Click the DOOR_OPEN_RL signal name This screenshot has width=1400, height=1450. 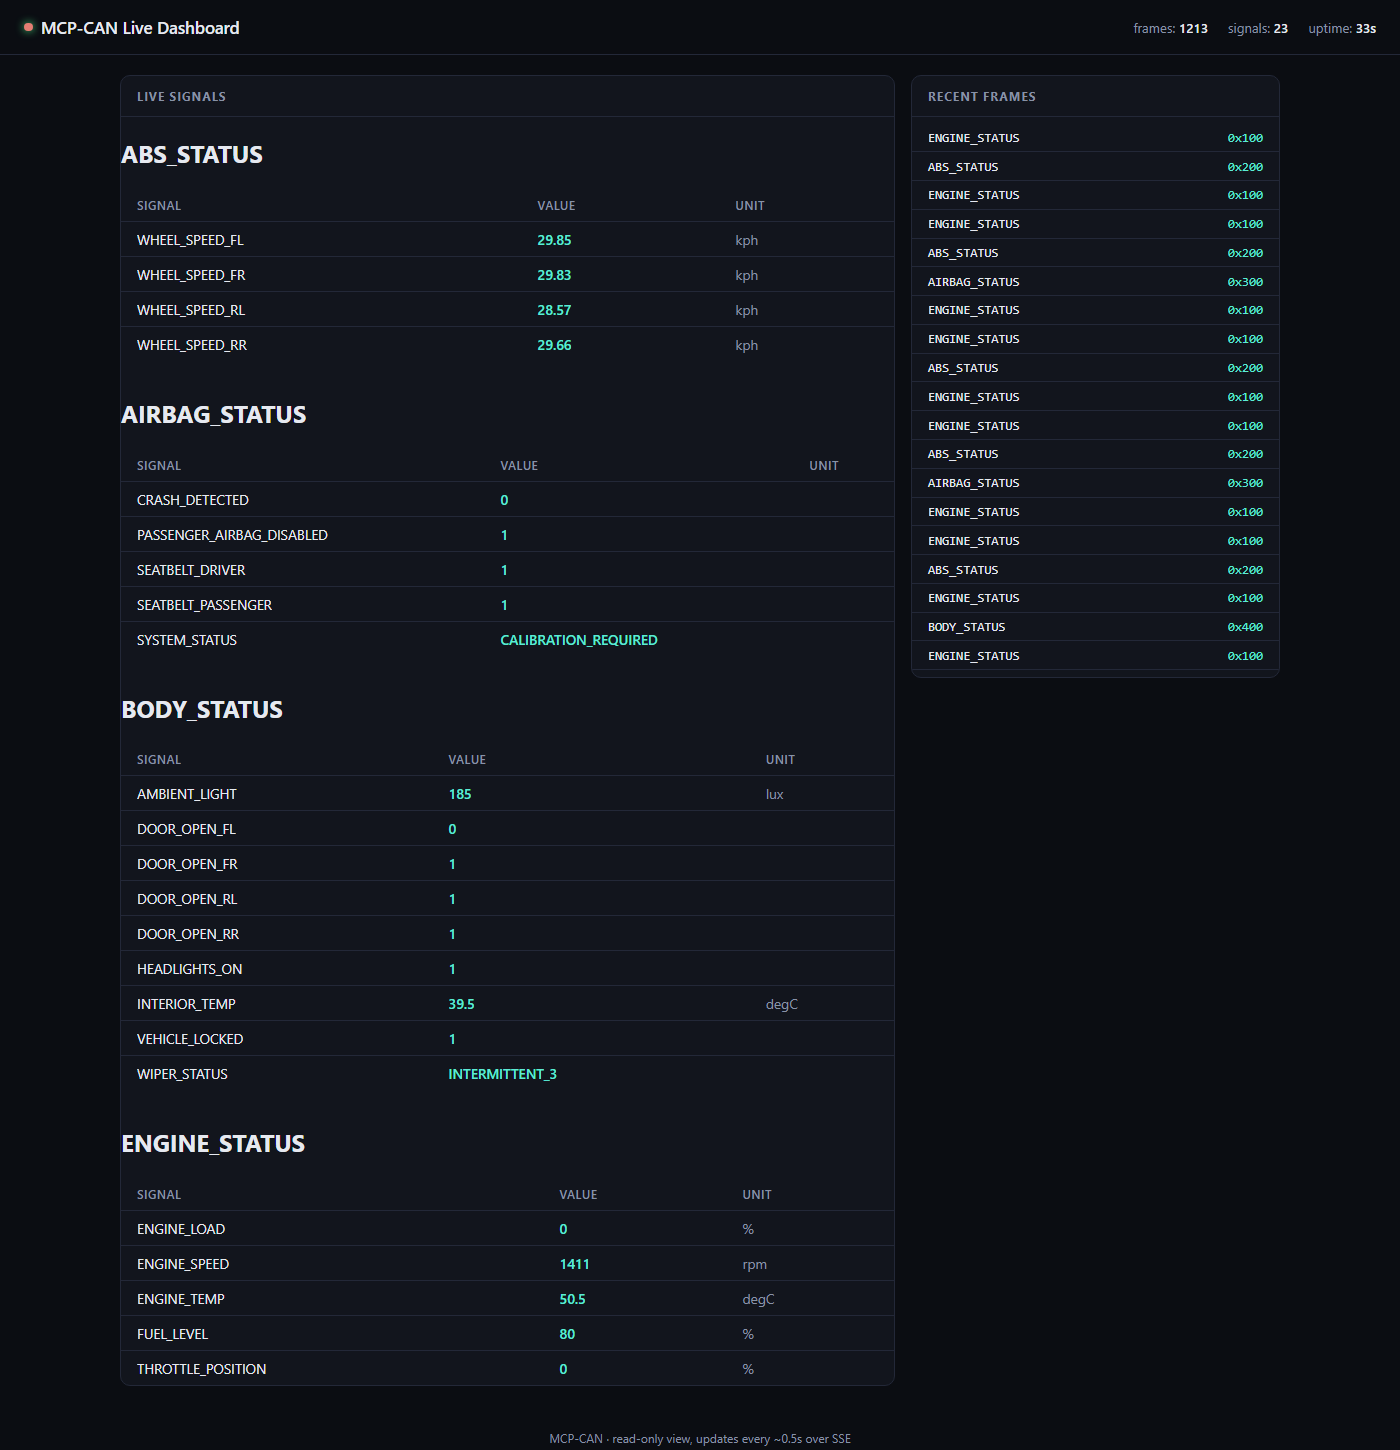coord(187,899)
